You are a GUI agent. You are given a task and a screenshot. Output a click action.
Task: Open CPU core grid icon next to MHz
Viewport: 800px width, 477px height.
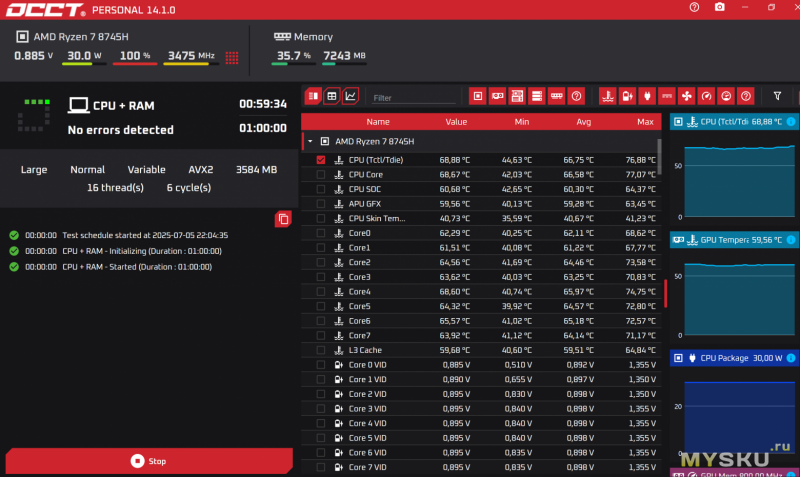point(232,57)
